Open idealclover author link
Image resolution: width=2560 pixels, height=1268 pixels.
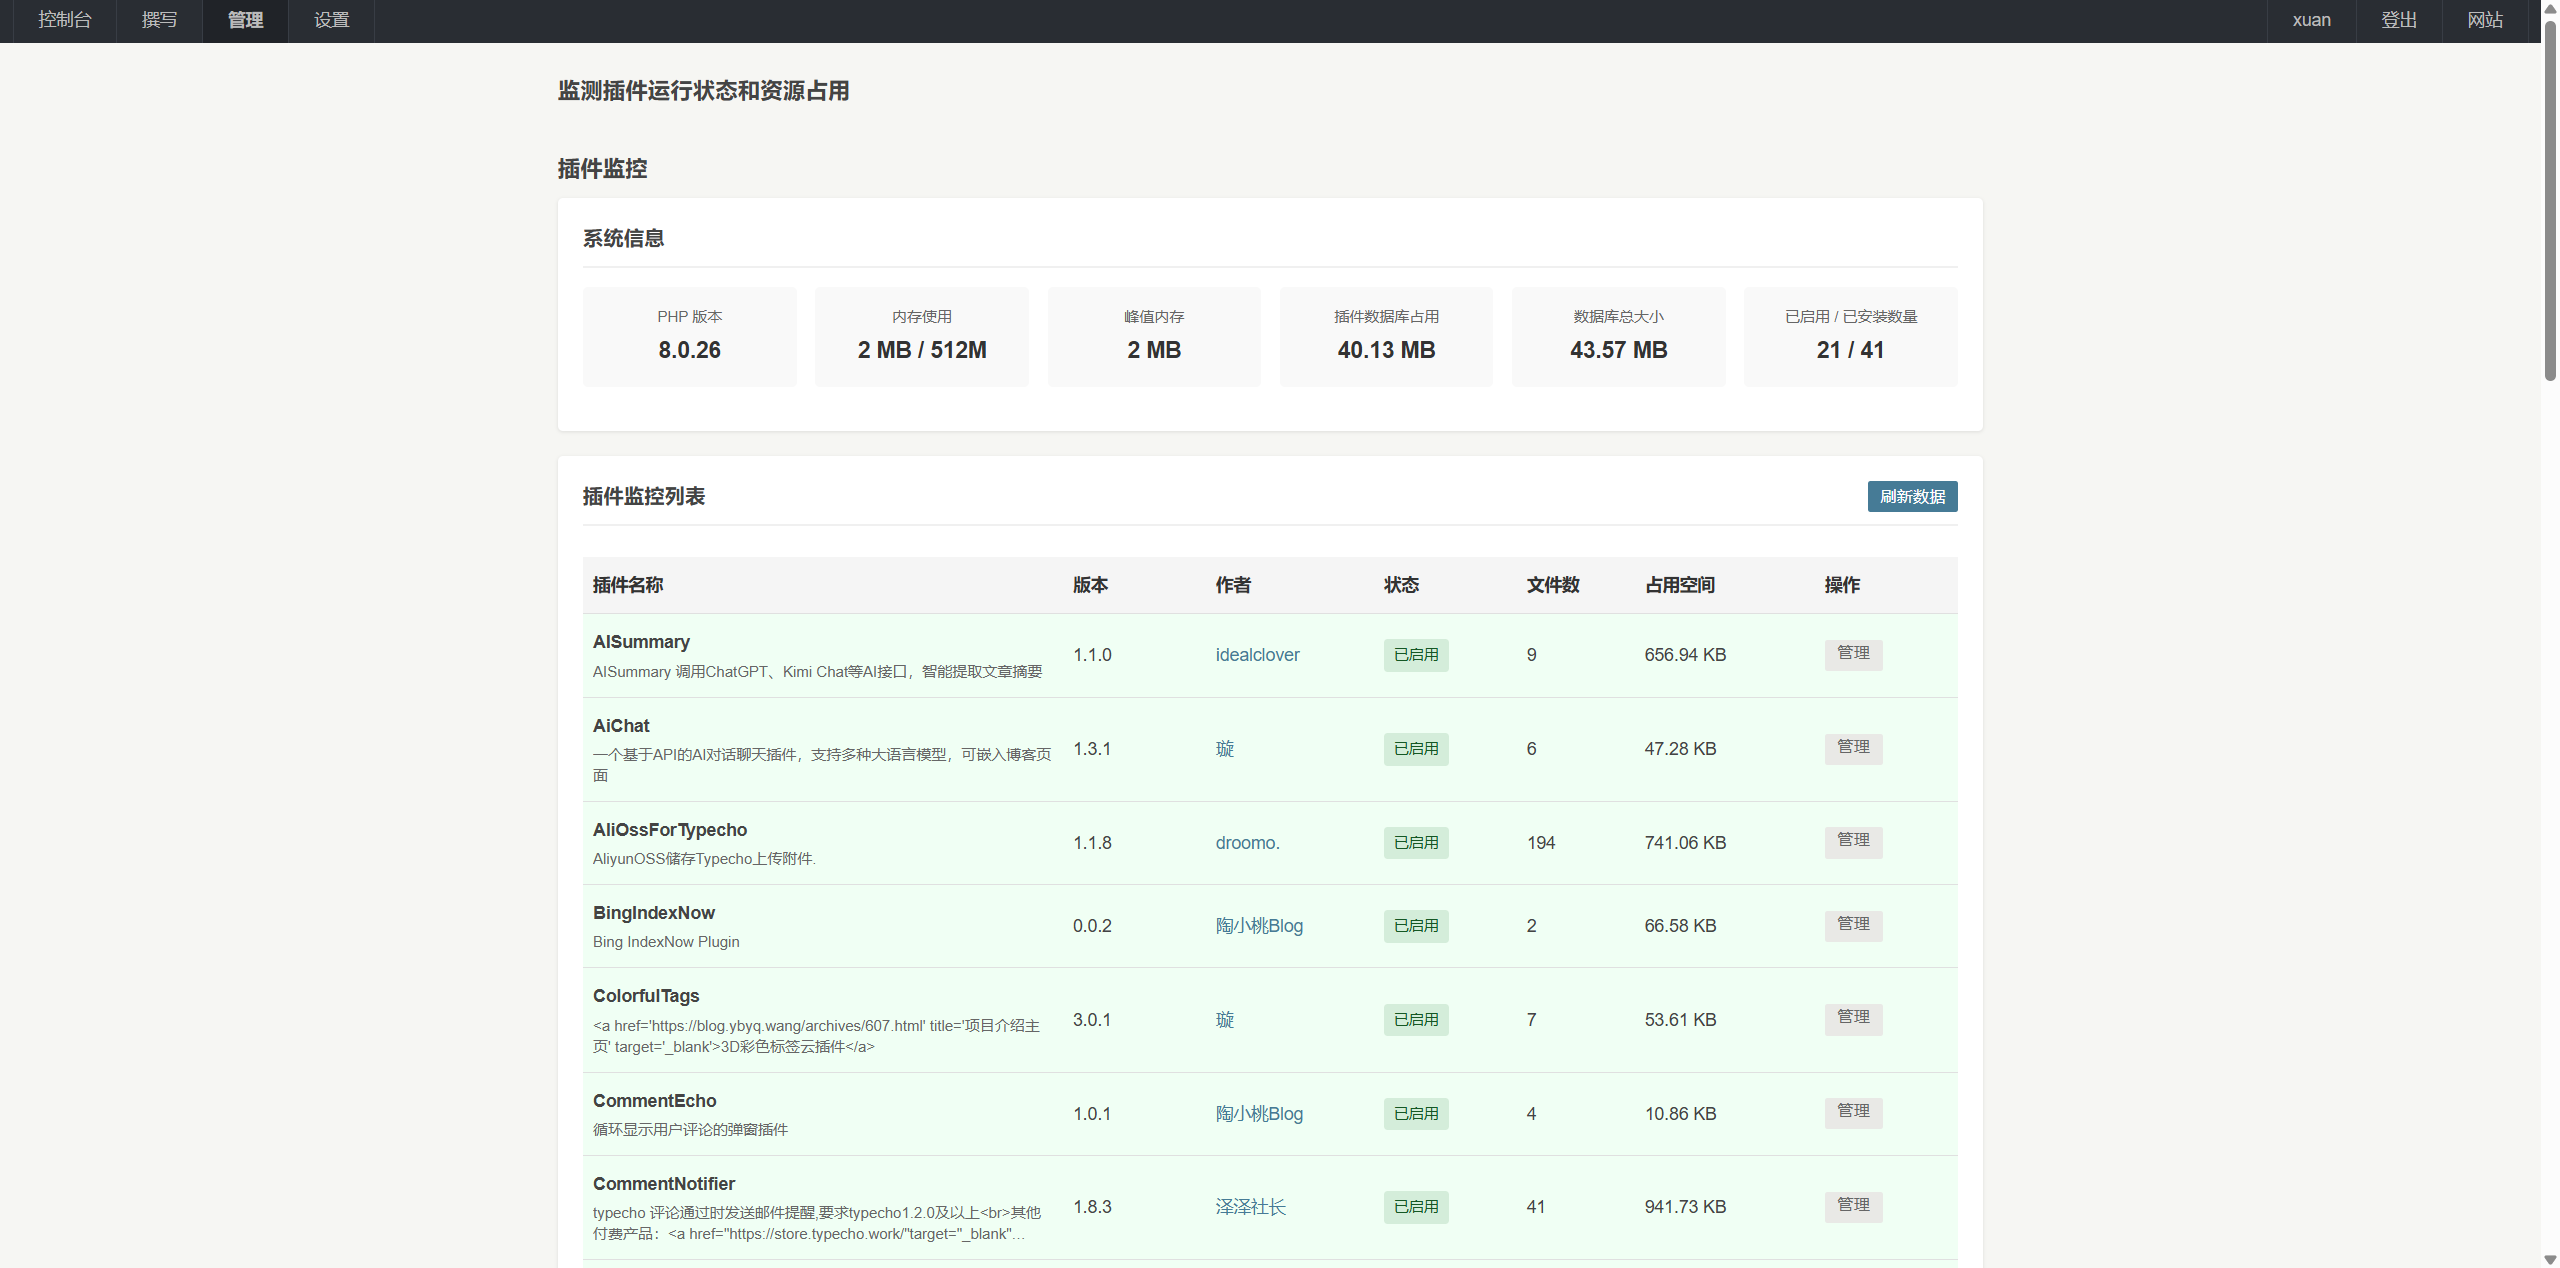pos(1257,655)
